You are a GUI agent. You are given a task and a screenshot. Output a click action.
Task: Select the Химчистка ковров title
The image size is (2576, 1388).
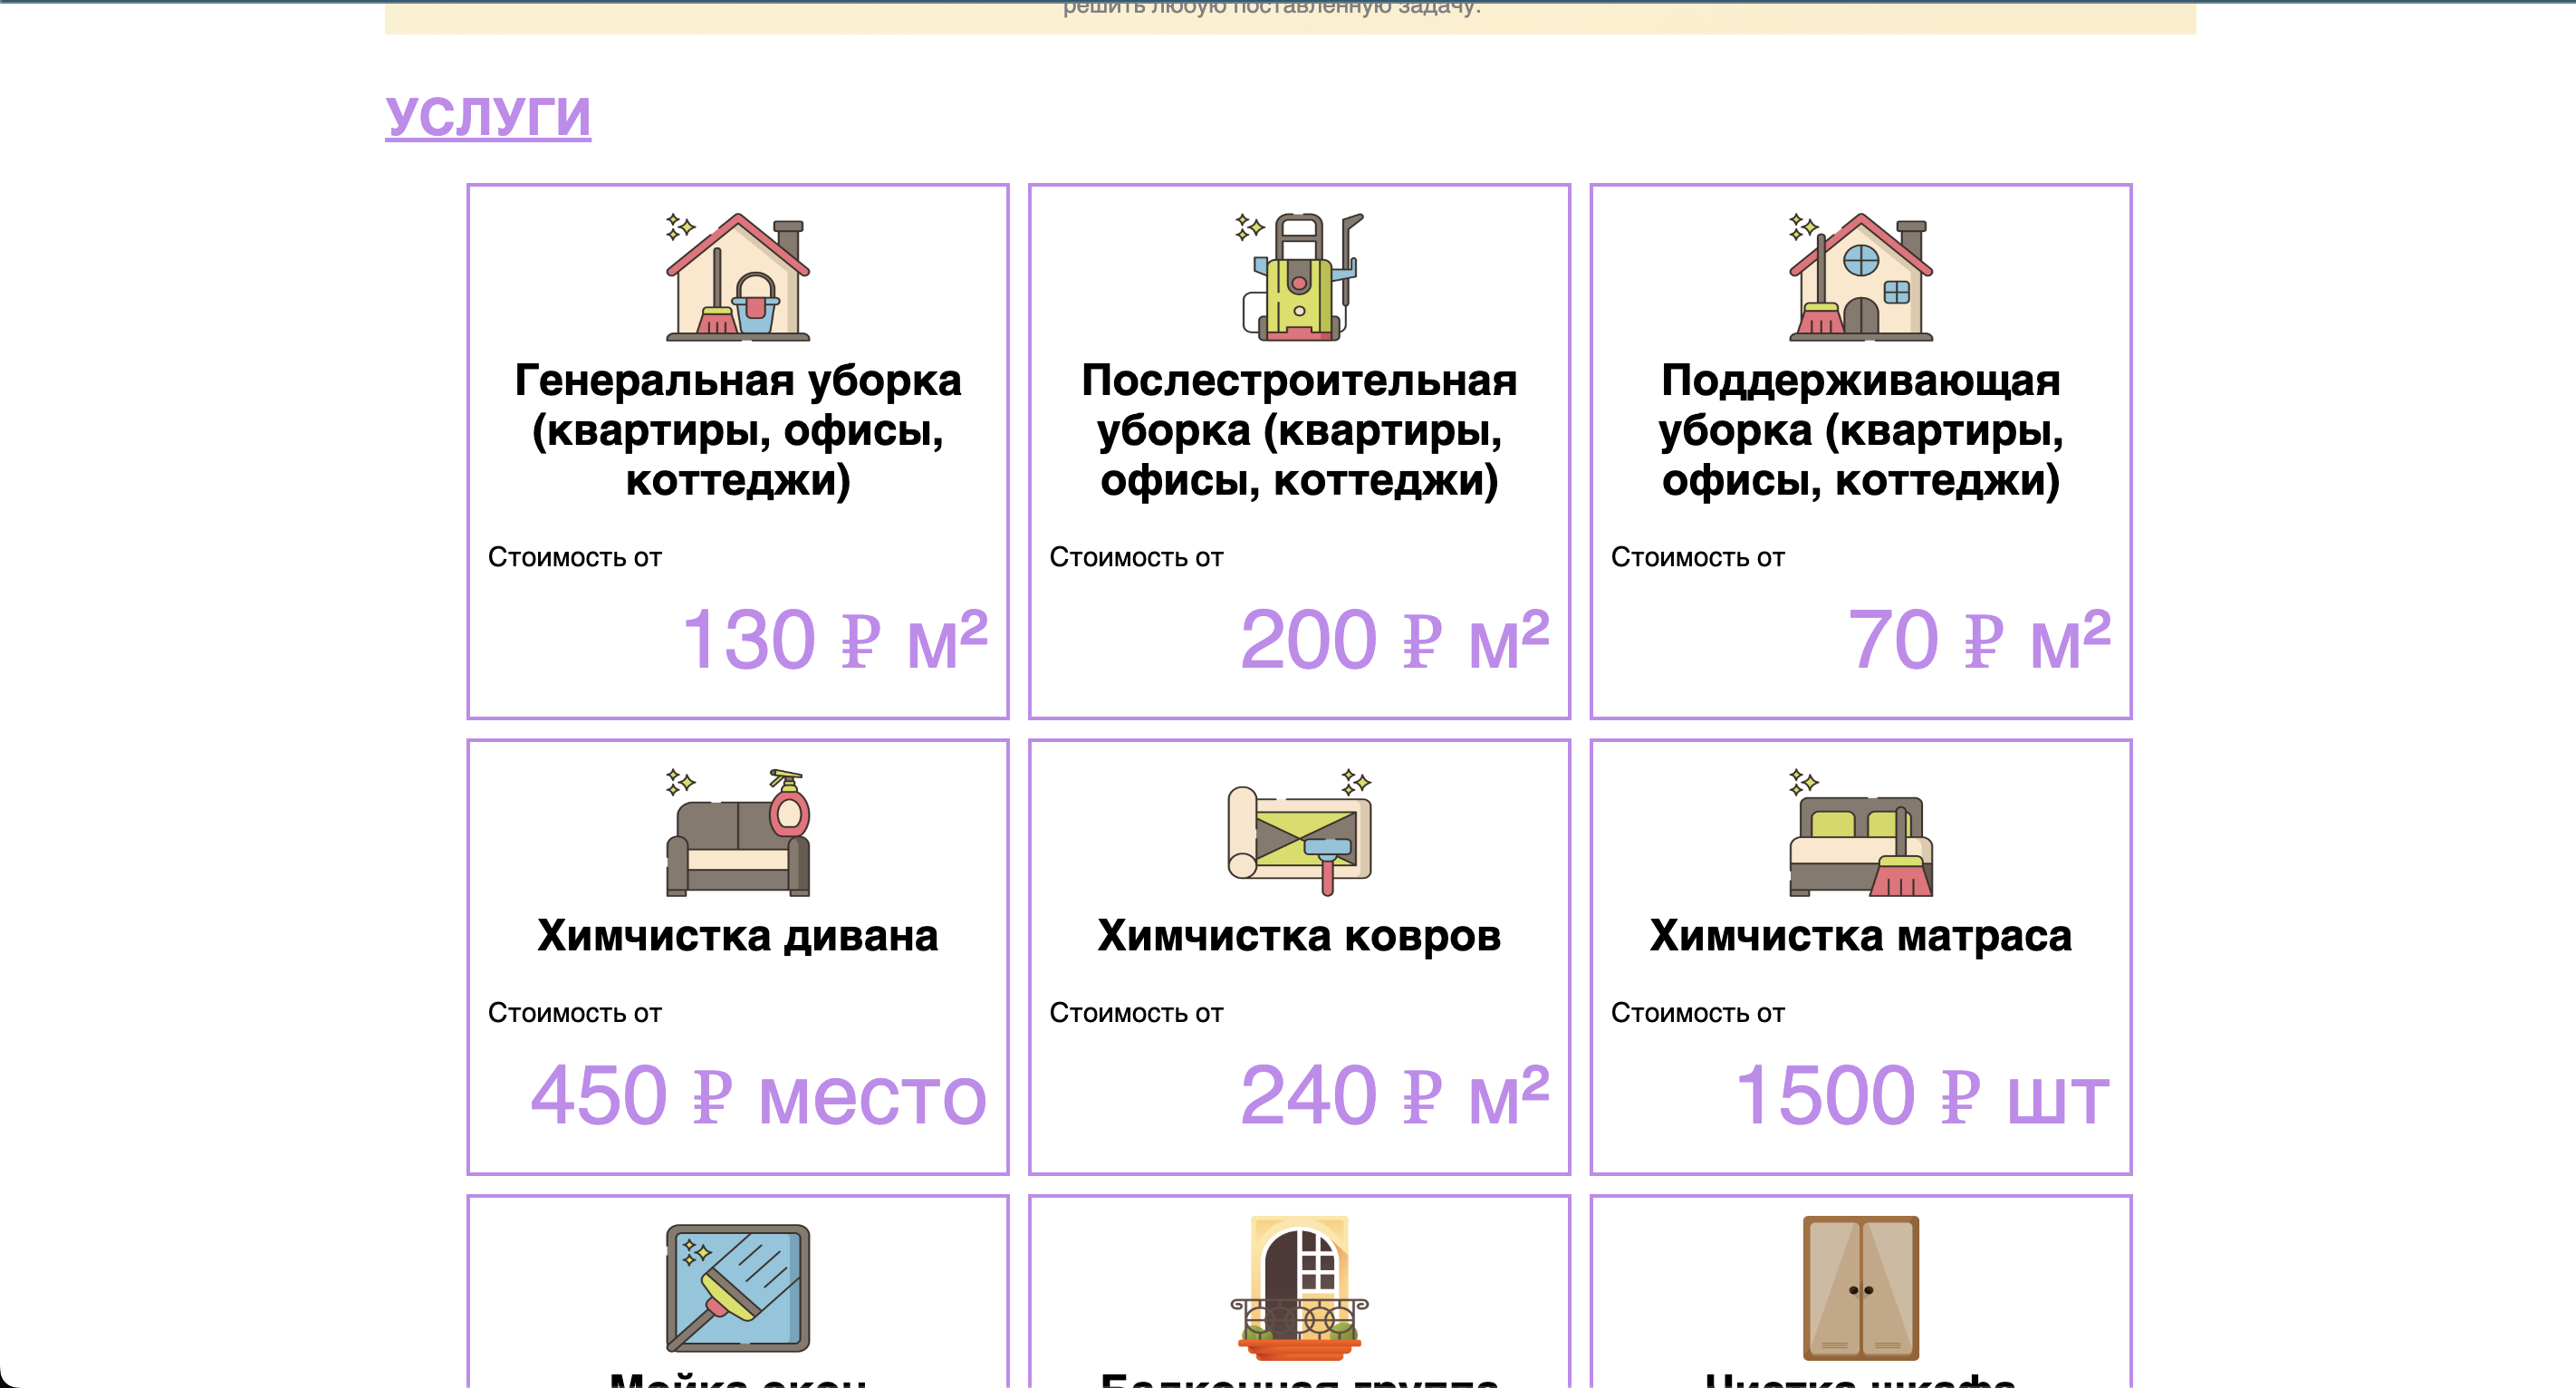click(1299, 936)
